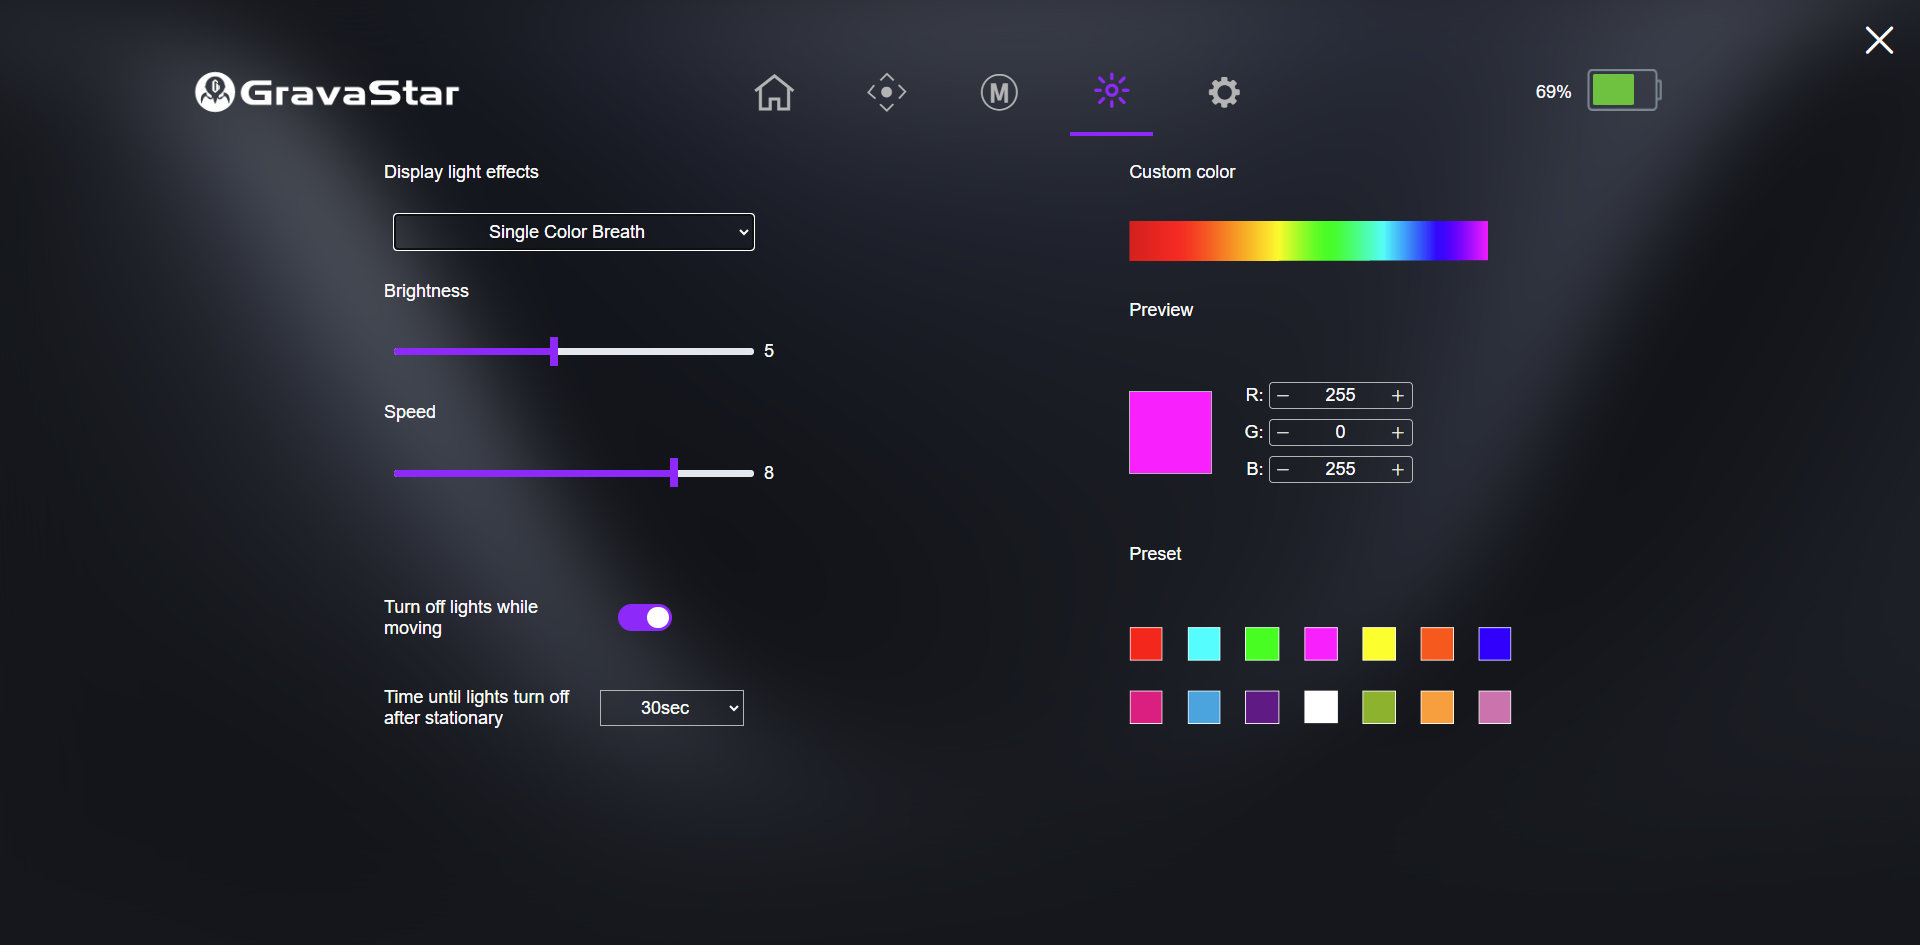Click the battery level indicator icon

tap(1622, 90)
